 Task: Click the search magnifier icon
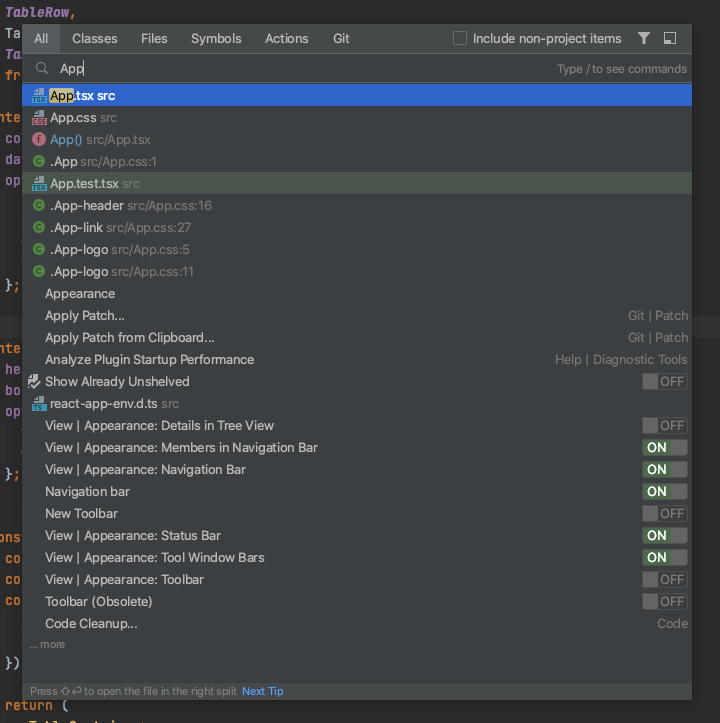click(x=42, y=69)
